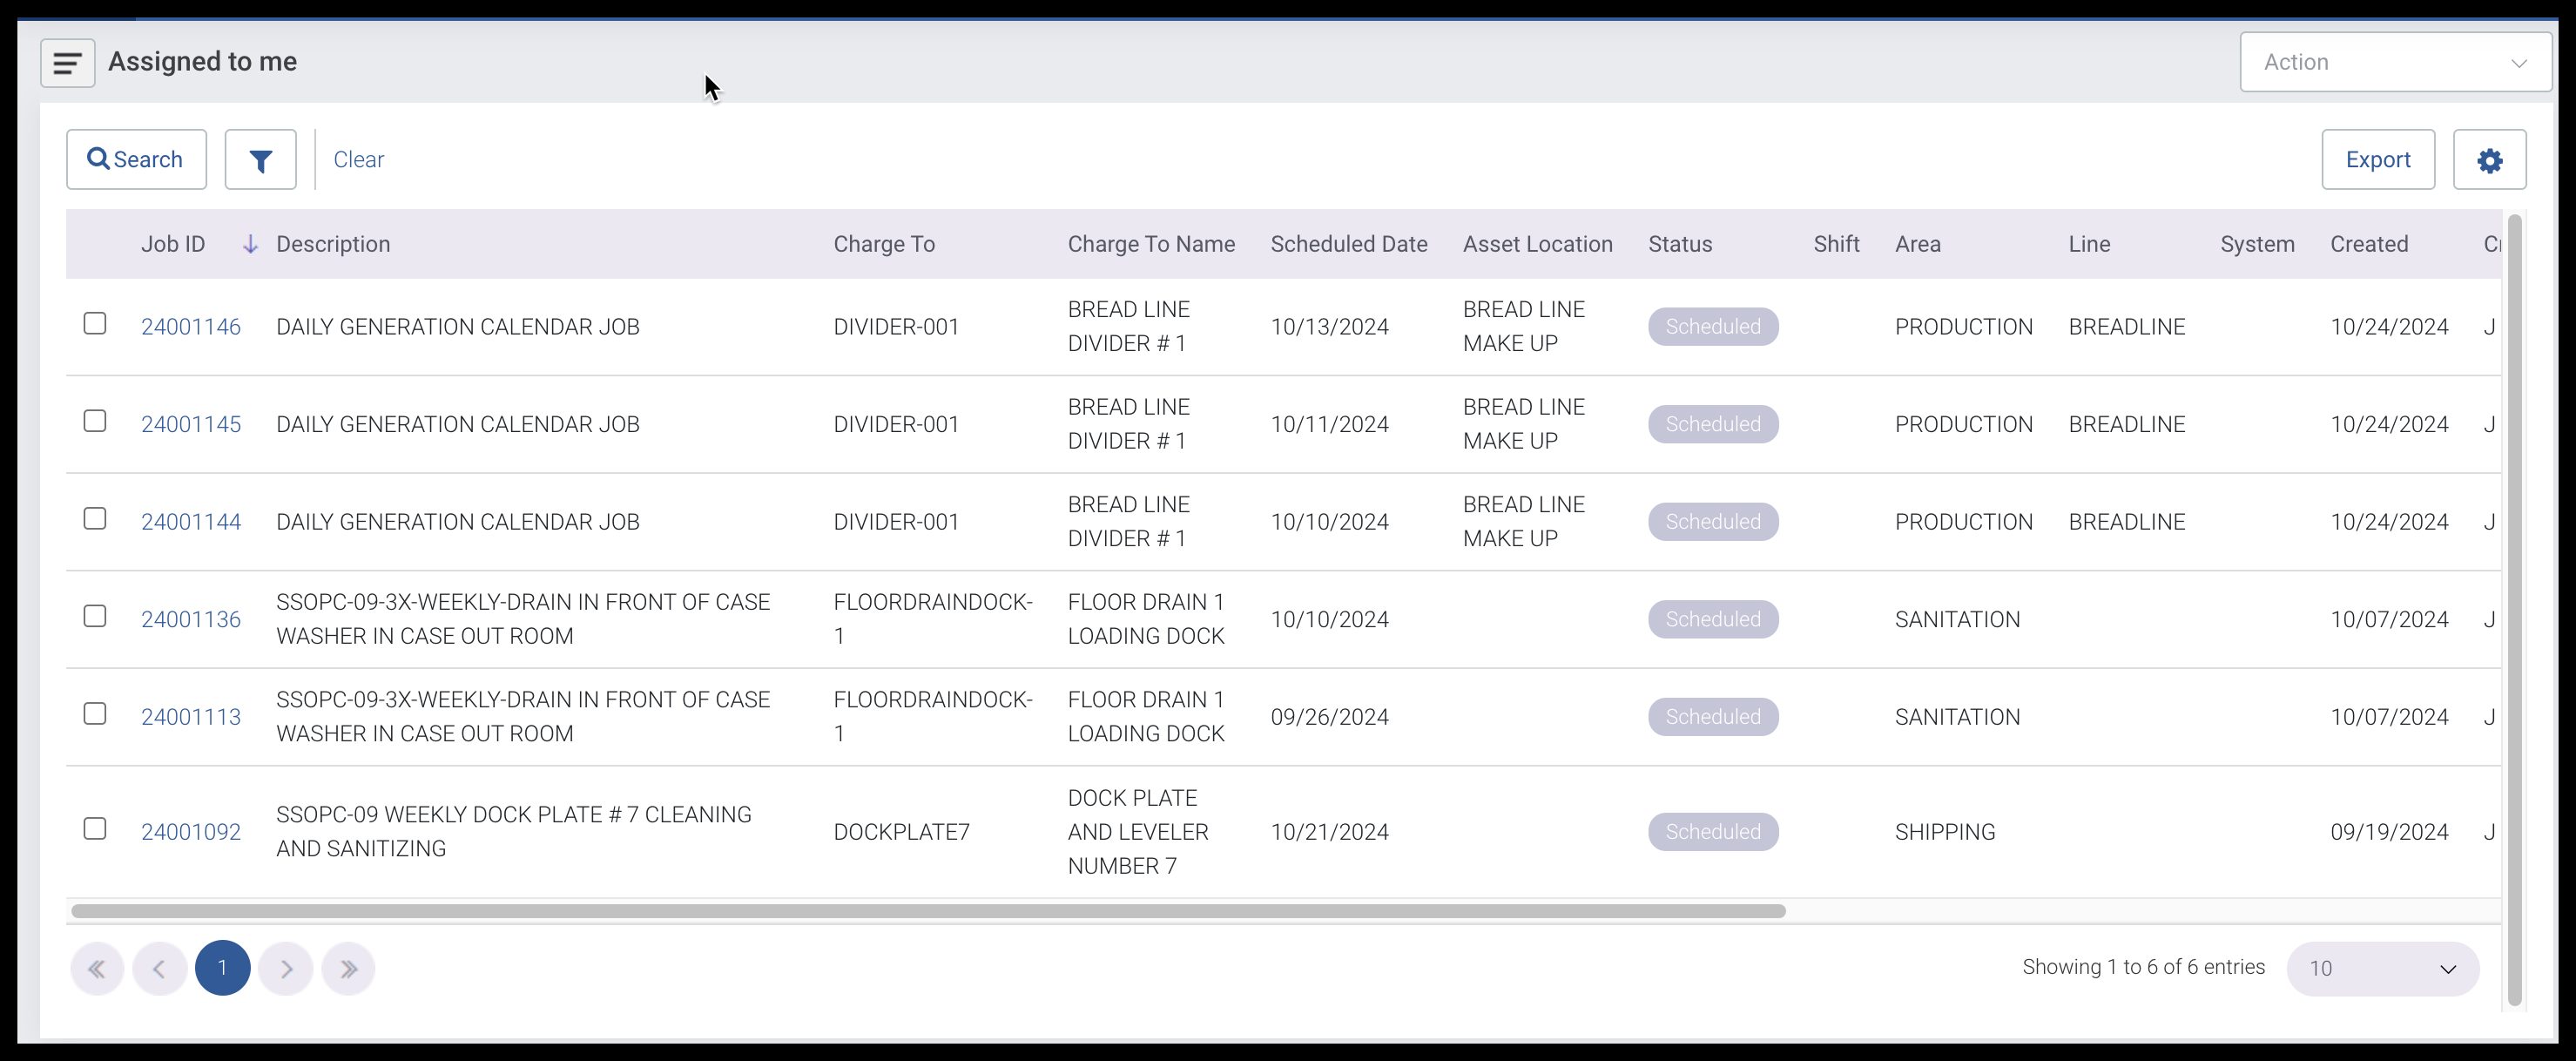This screenshot has width=2576, height=1061.
Task: Open the Action dropdown
Action: pyautogui.click(x=2394, y=62)
